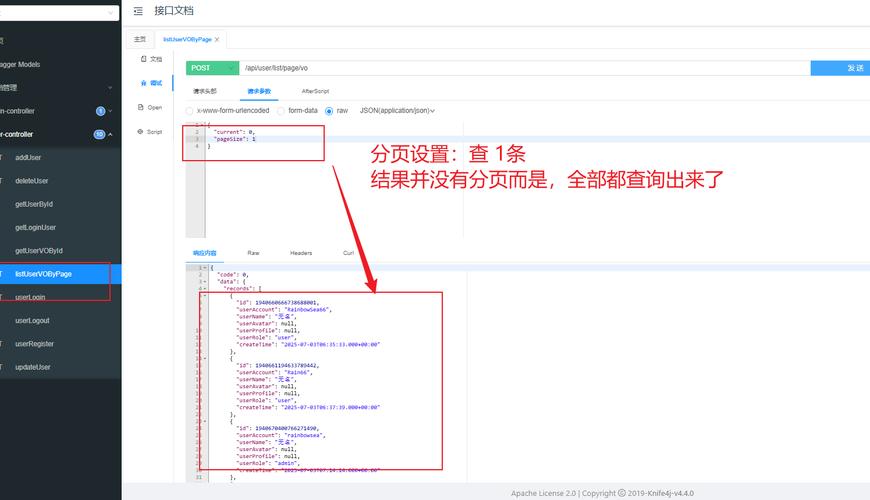870x500 pixels.
Task: Click the Apache License 2.0 footer text
Action: (x=543, y=493)
